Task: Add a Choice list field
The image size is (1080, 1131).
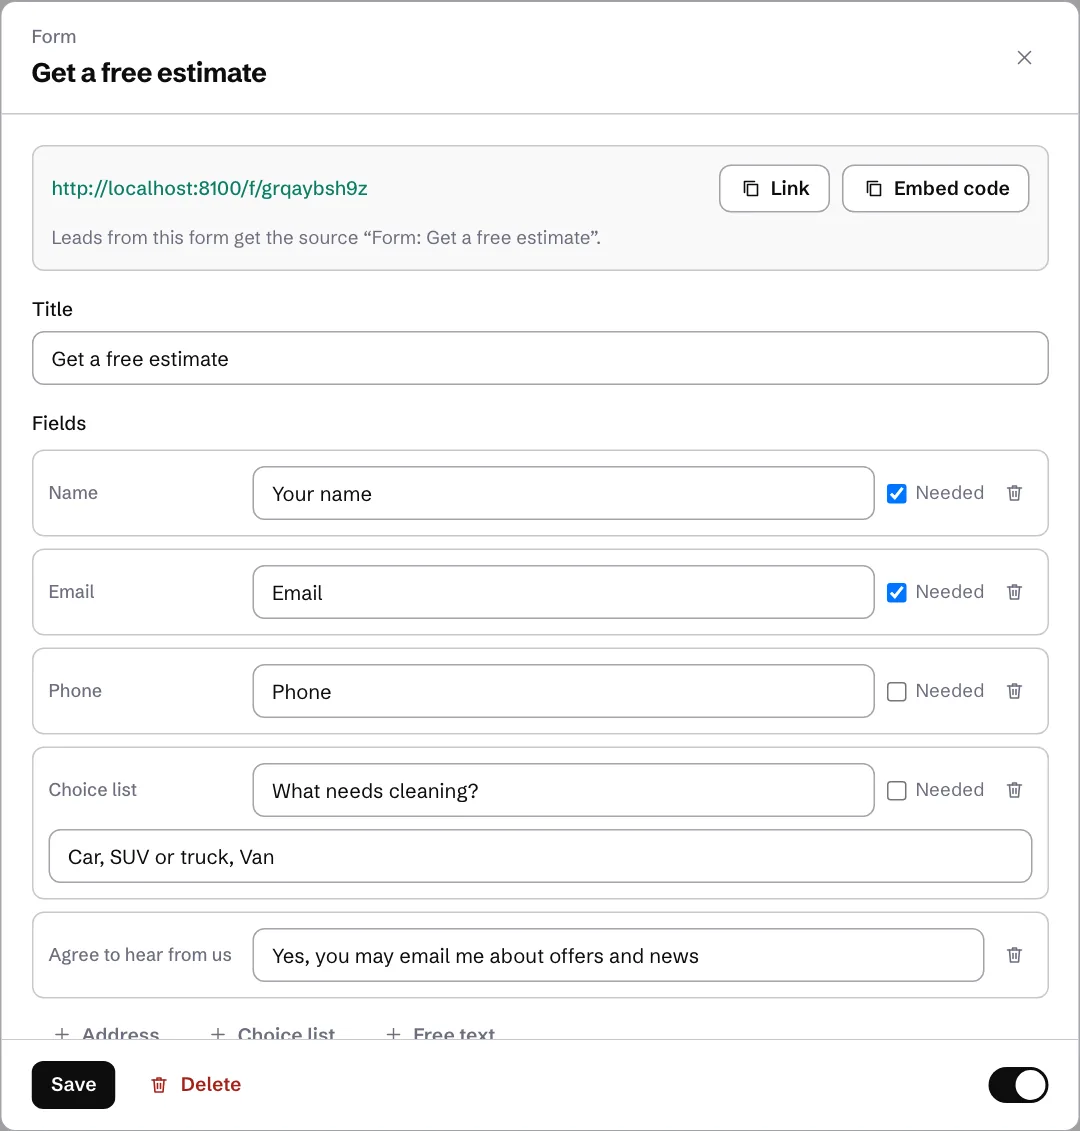Action: coord(273,1032)
